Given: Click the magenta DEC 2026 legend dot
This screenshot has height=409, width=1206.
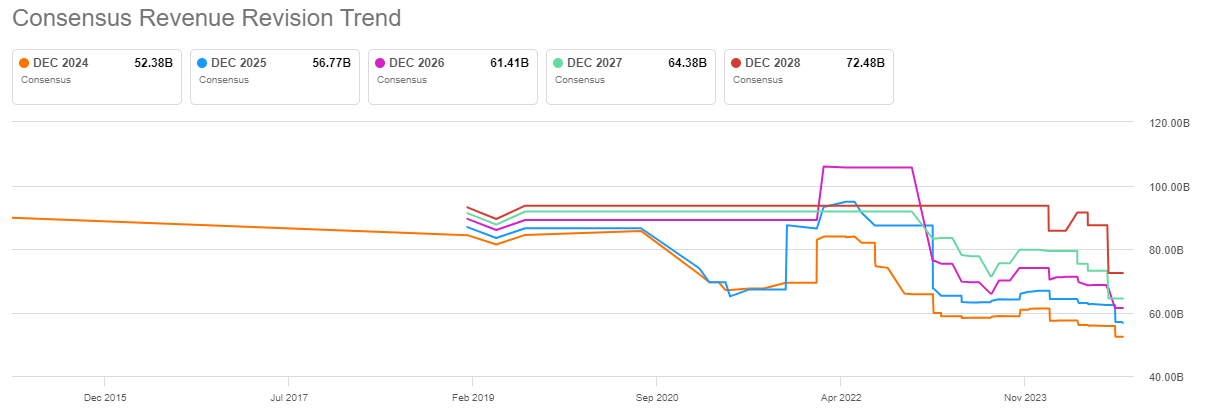Looking at the screenshot, I should click(x=380, y=63).
